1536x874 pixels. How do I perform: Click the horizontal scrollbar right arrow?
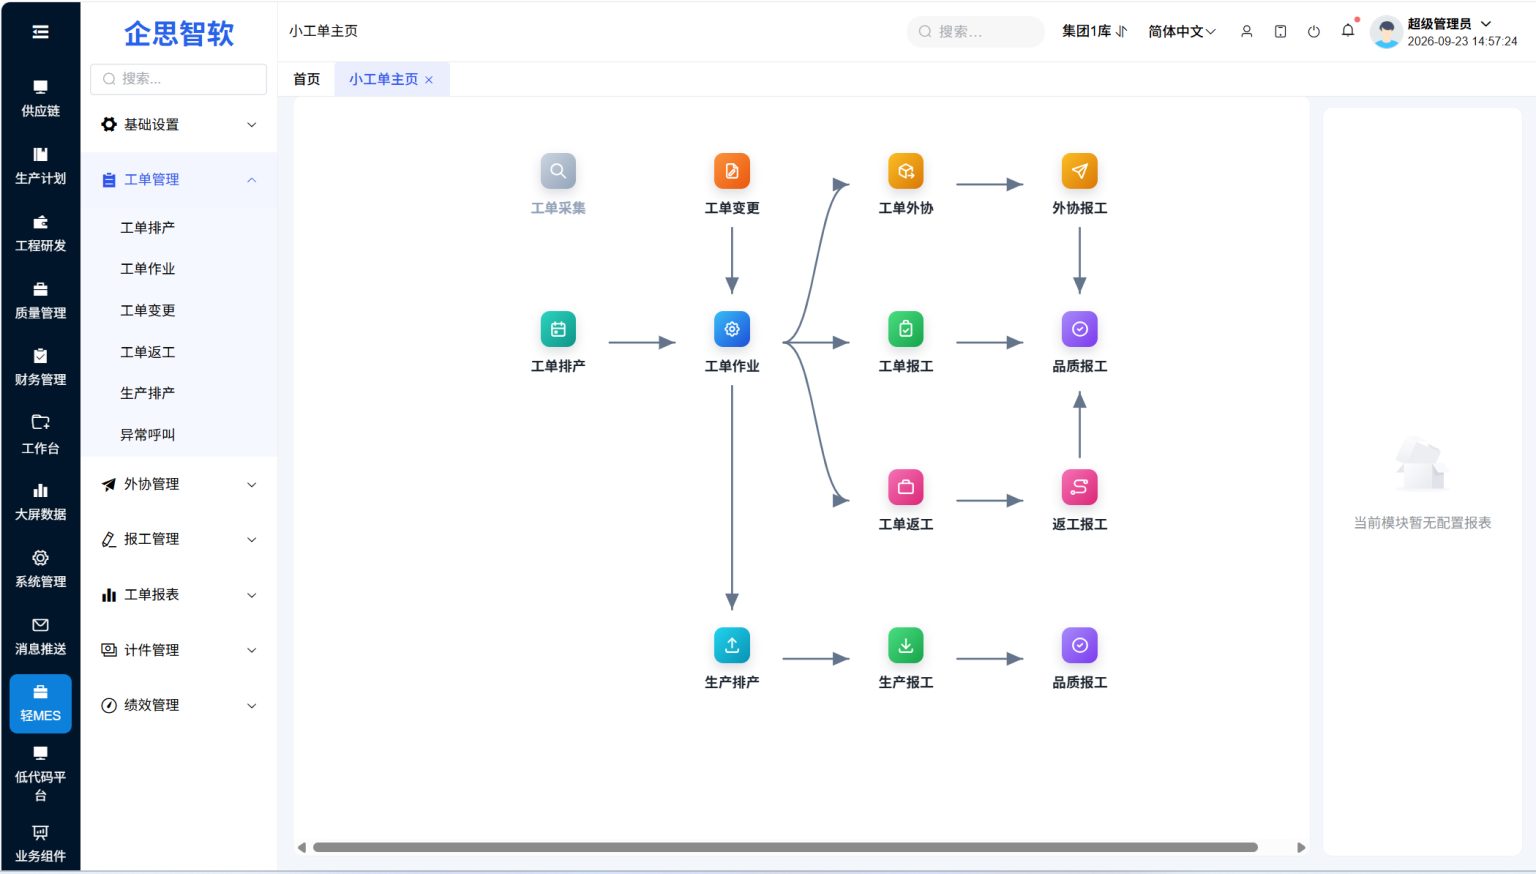[x=1301, y=847]
